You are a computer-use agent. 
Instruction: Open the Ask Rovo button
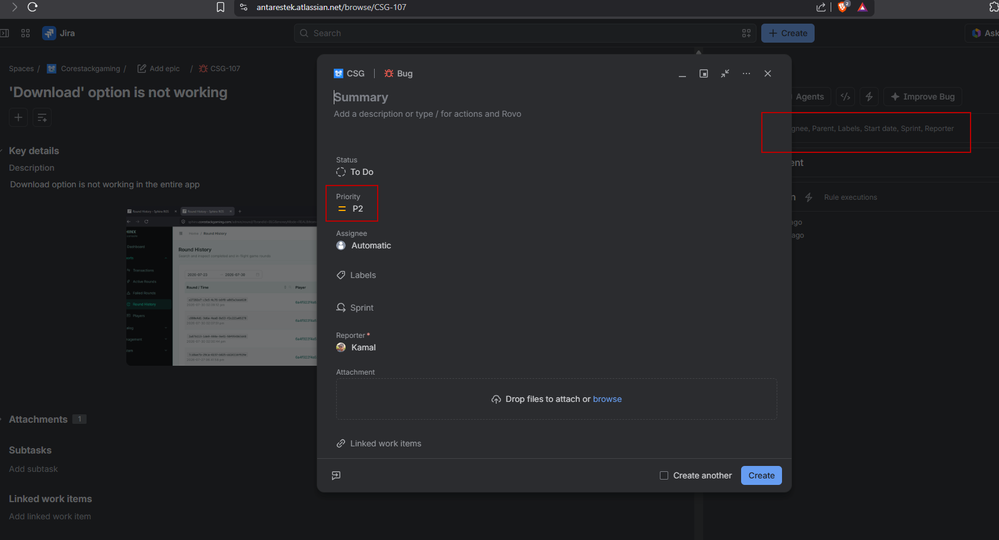tap(984, 33)
